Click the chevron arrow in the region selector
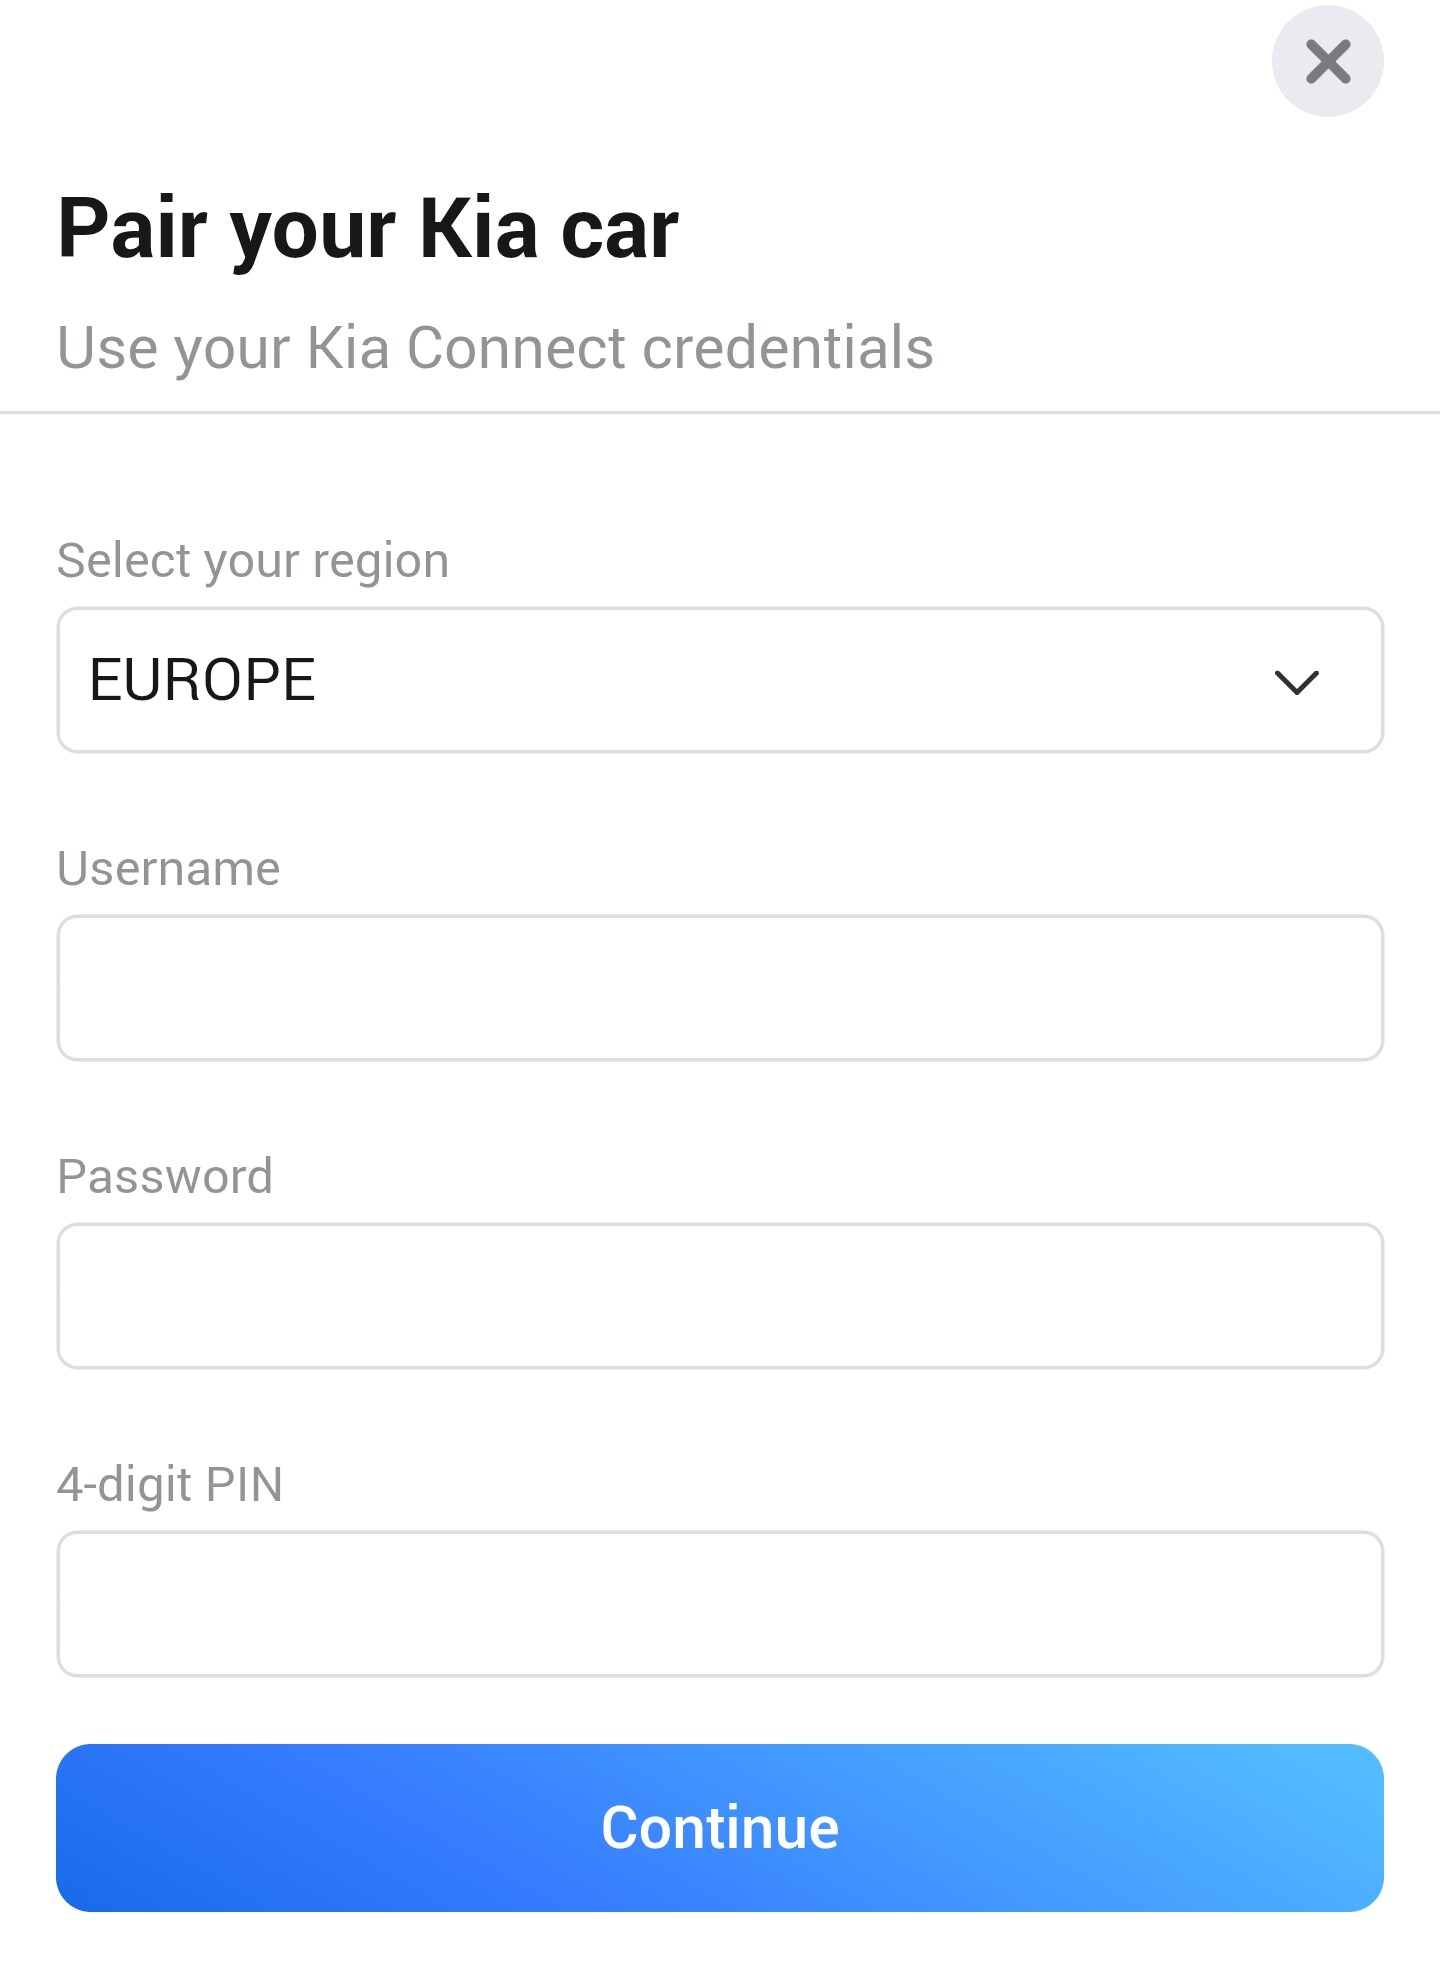 pos(1296,682)
